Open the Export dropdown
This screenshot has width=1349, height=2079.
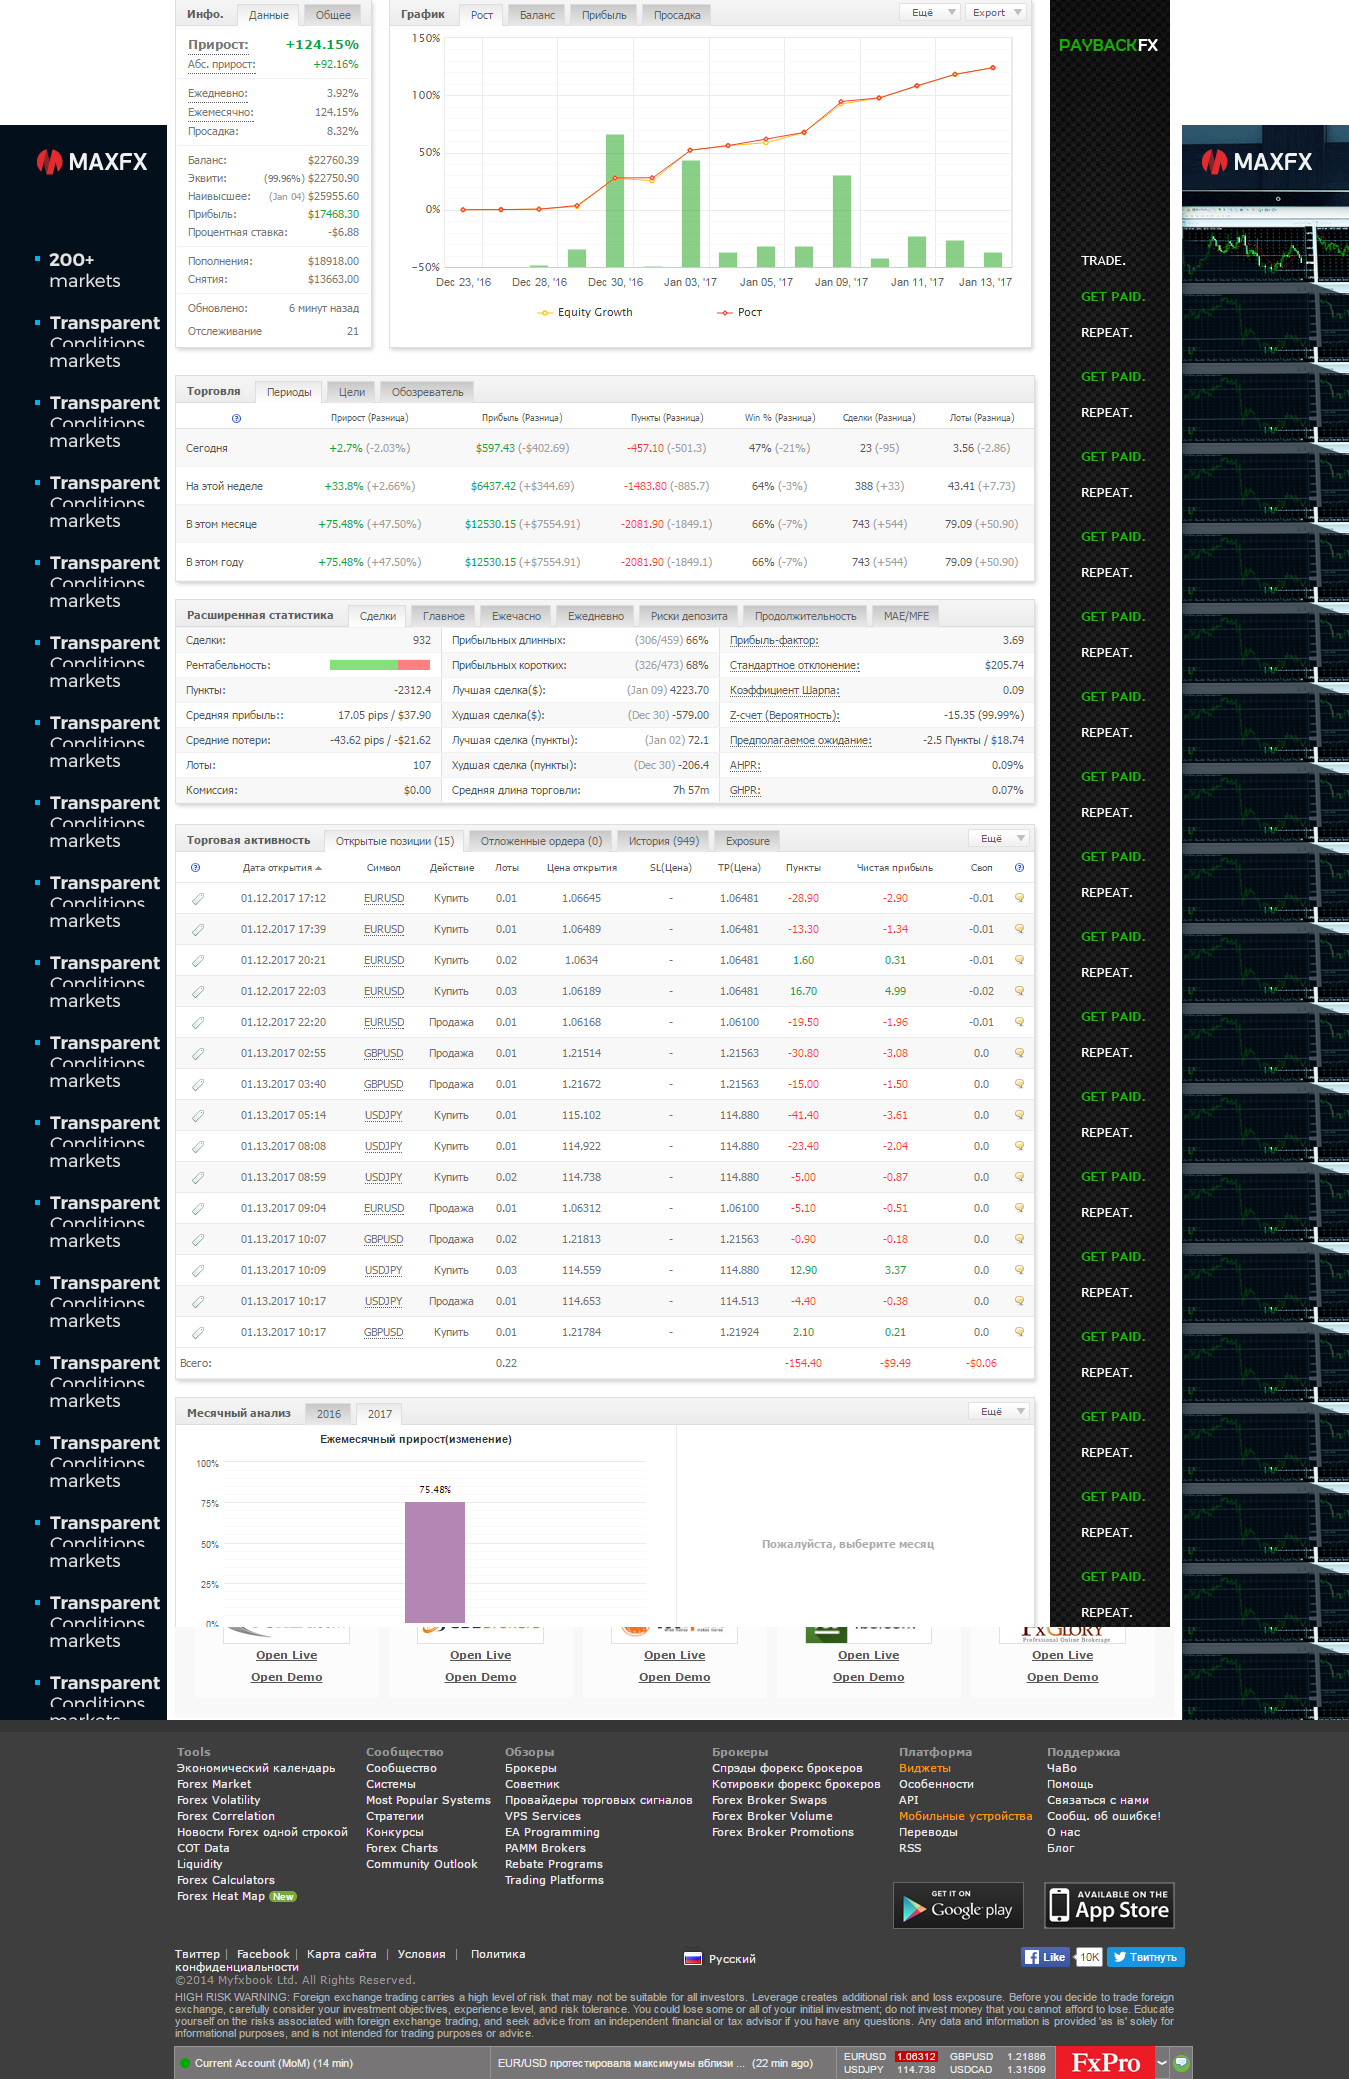(995, 13)
